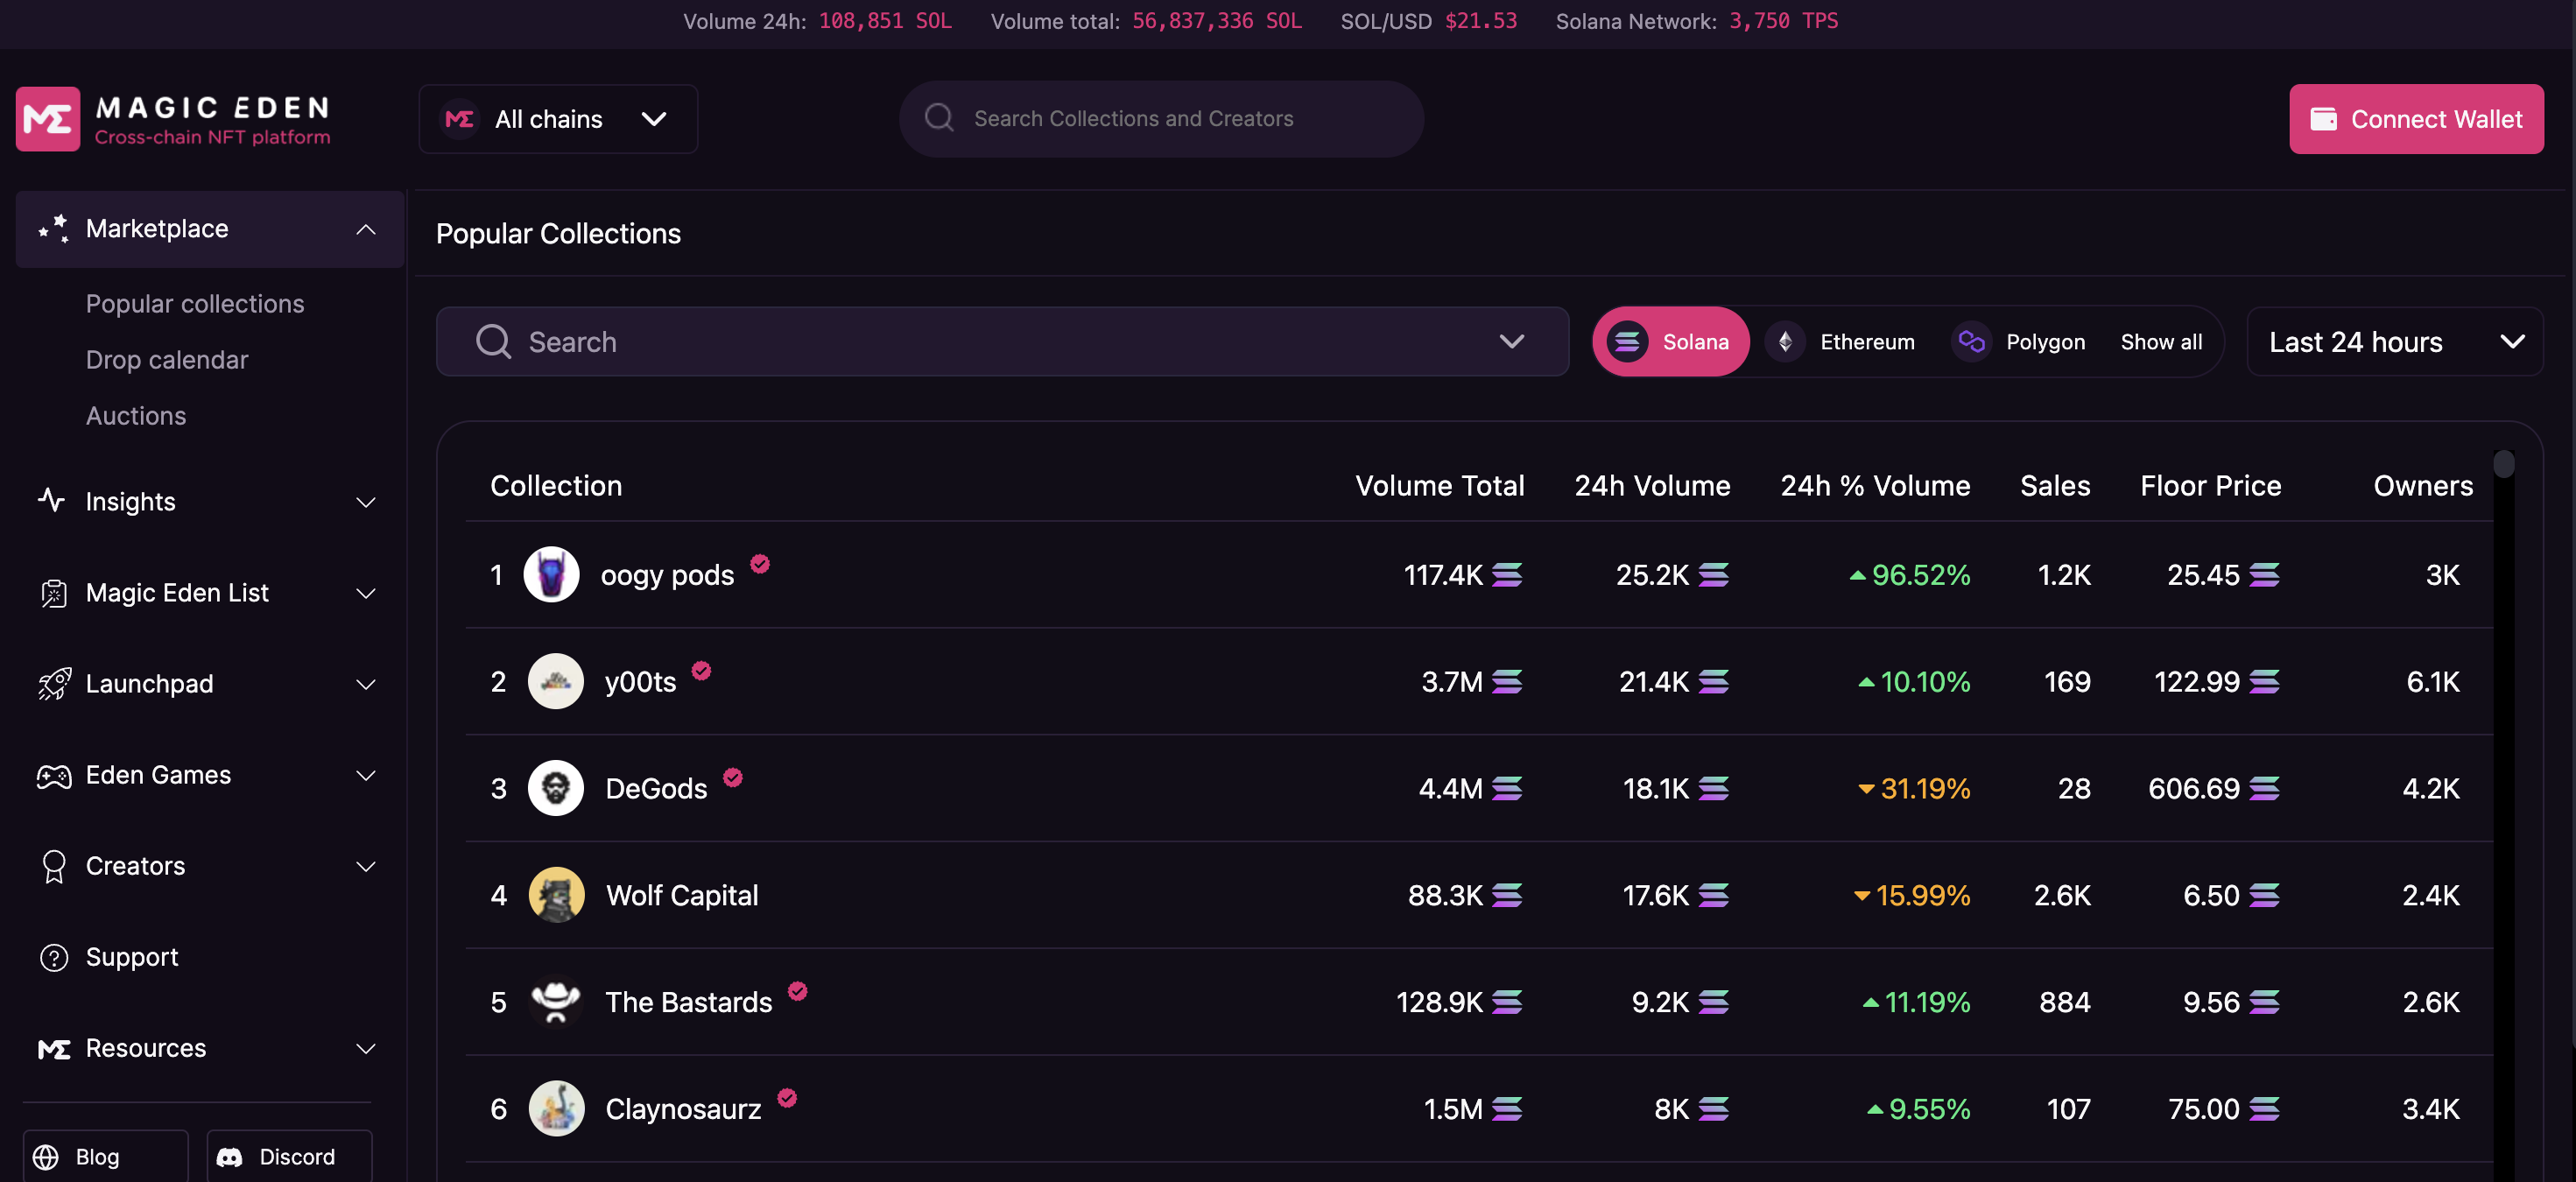The height and width of the screenshot is (1182, 2576).
Task: Open the Discord link
Action: pyautogui.click(x=289, y=1156)
